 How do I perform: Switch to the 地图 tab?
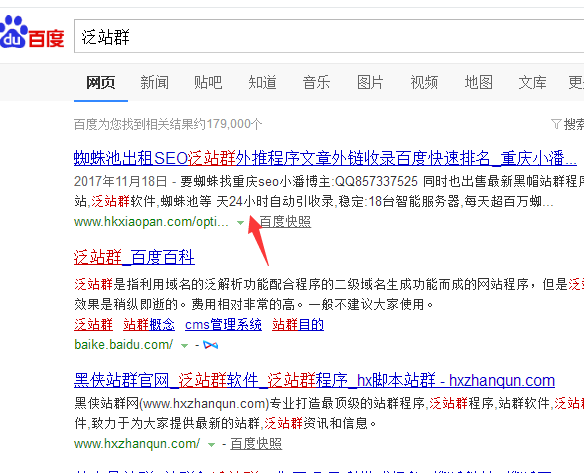click(479, 82)
